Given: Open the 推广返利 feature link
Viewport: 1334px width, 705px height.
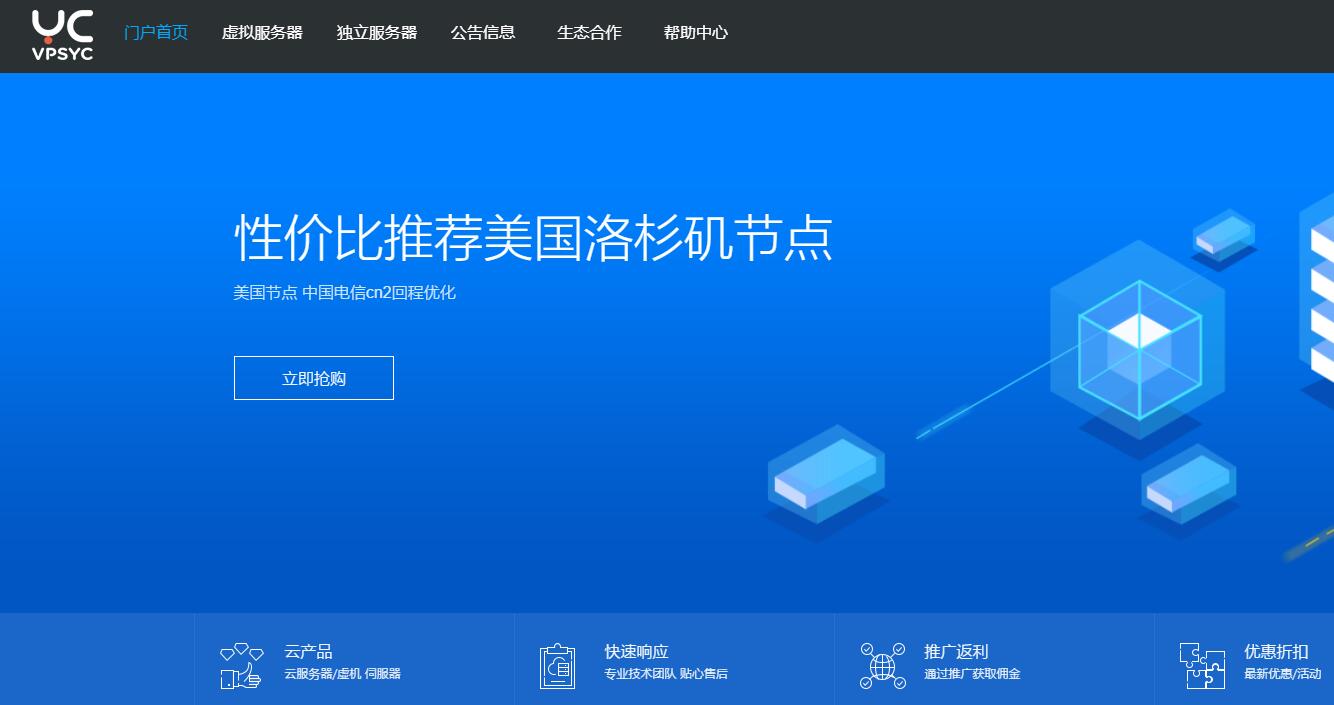Looking at the screenshot, I should coord(956,652).
